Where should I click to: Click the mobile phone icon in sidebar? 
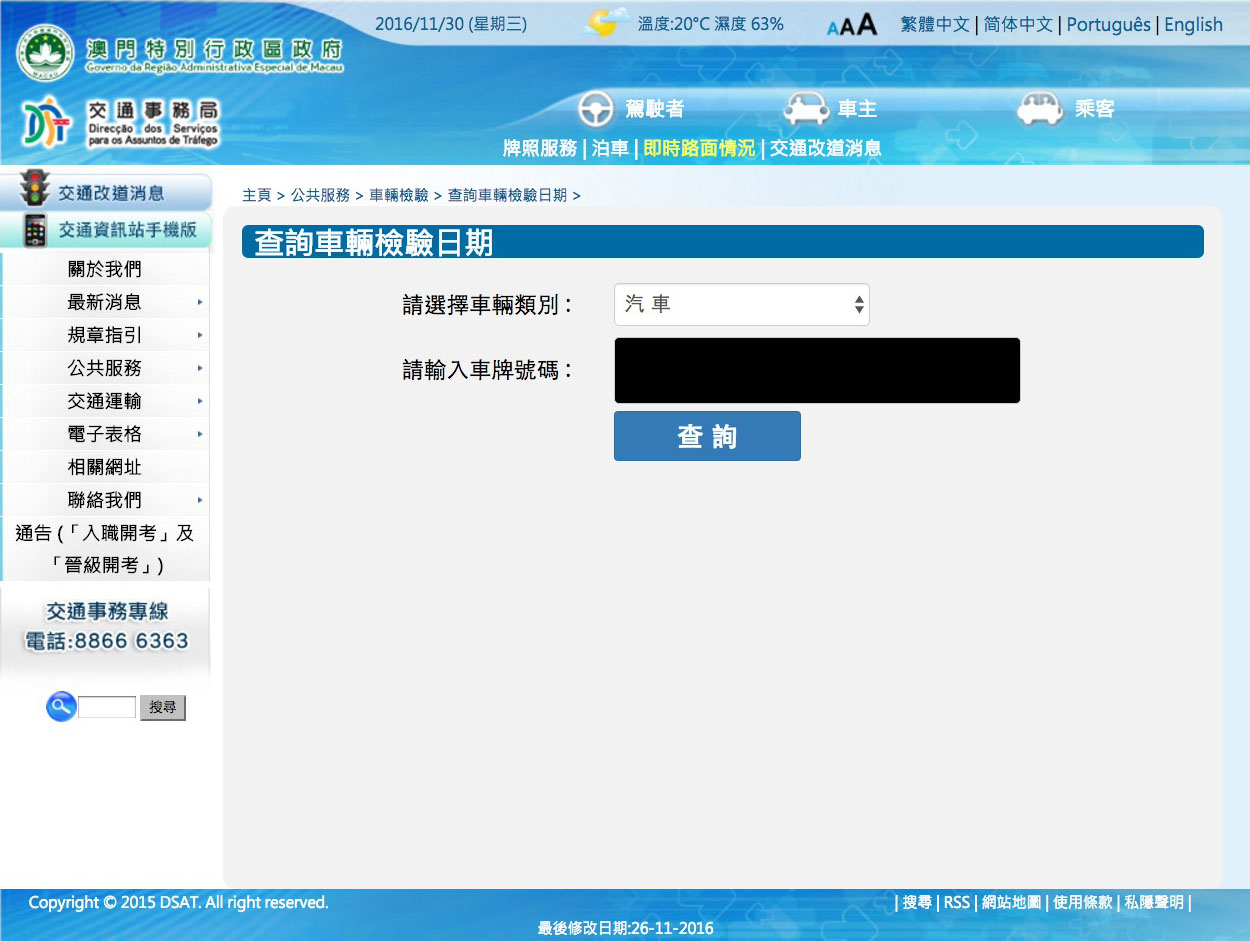(x=36, y=230)
